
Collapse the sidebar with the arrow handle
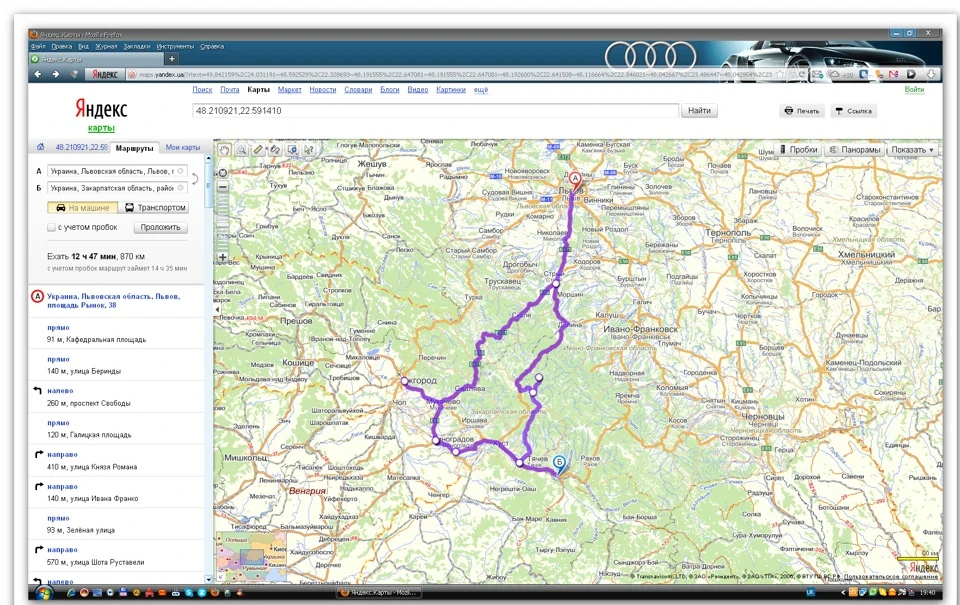tap(216, 309)
